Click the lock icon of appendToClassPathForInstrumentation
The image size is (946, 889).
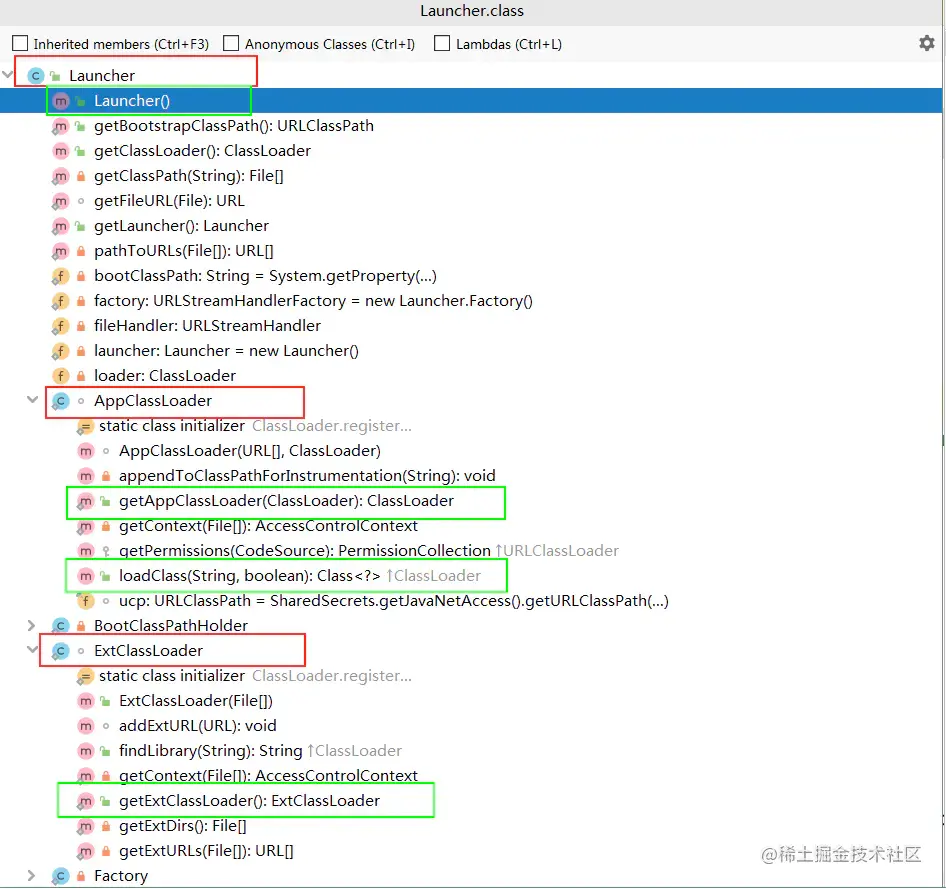click(x=106, y=476)
